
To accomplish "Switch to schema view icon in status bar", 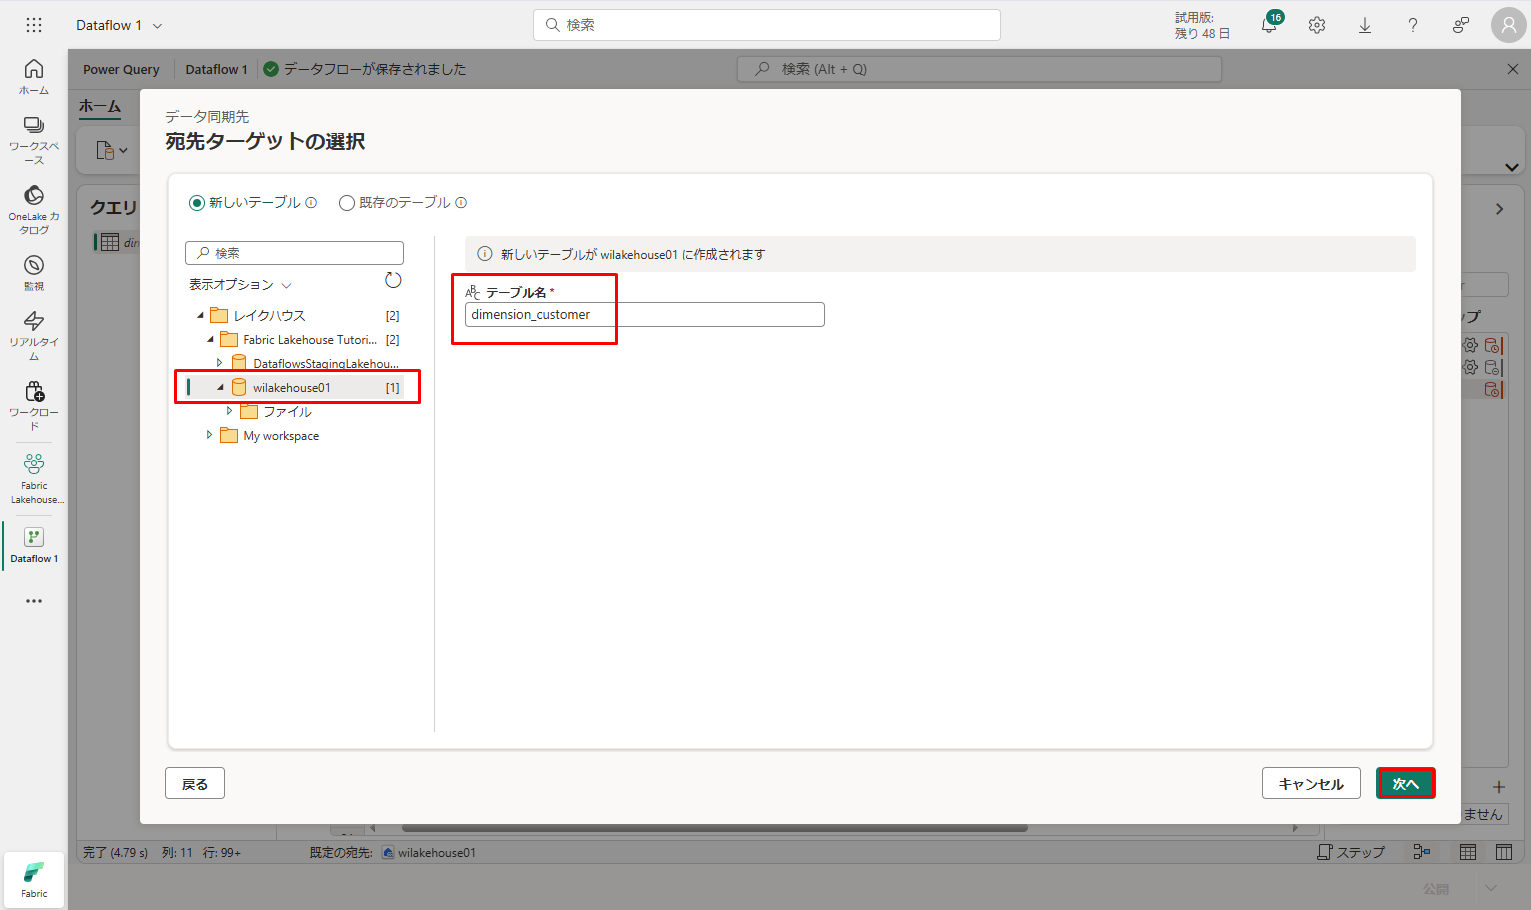I will click(x=1504, y=852).
